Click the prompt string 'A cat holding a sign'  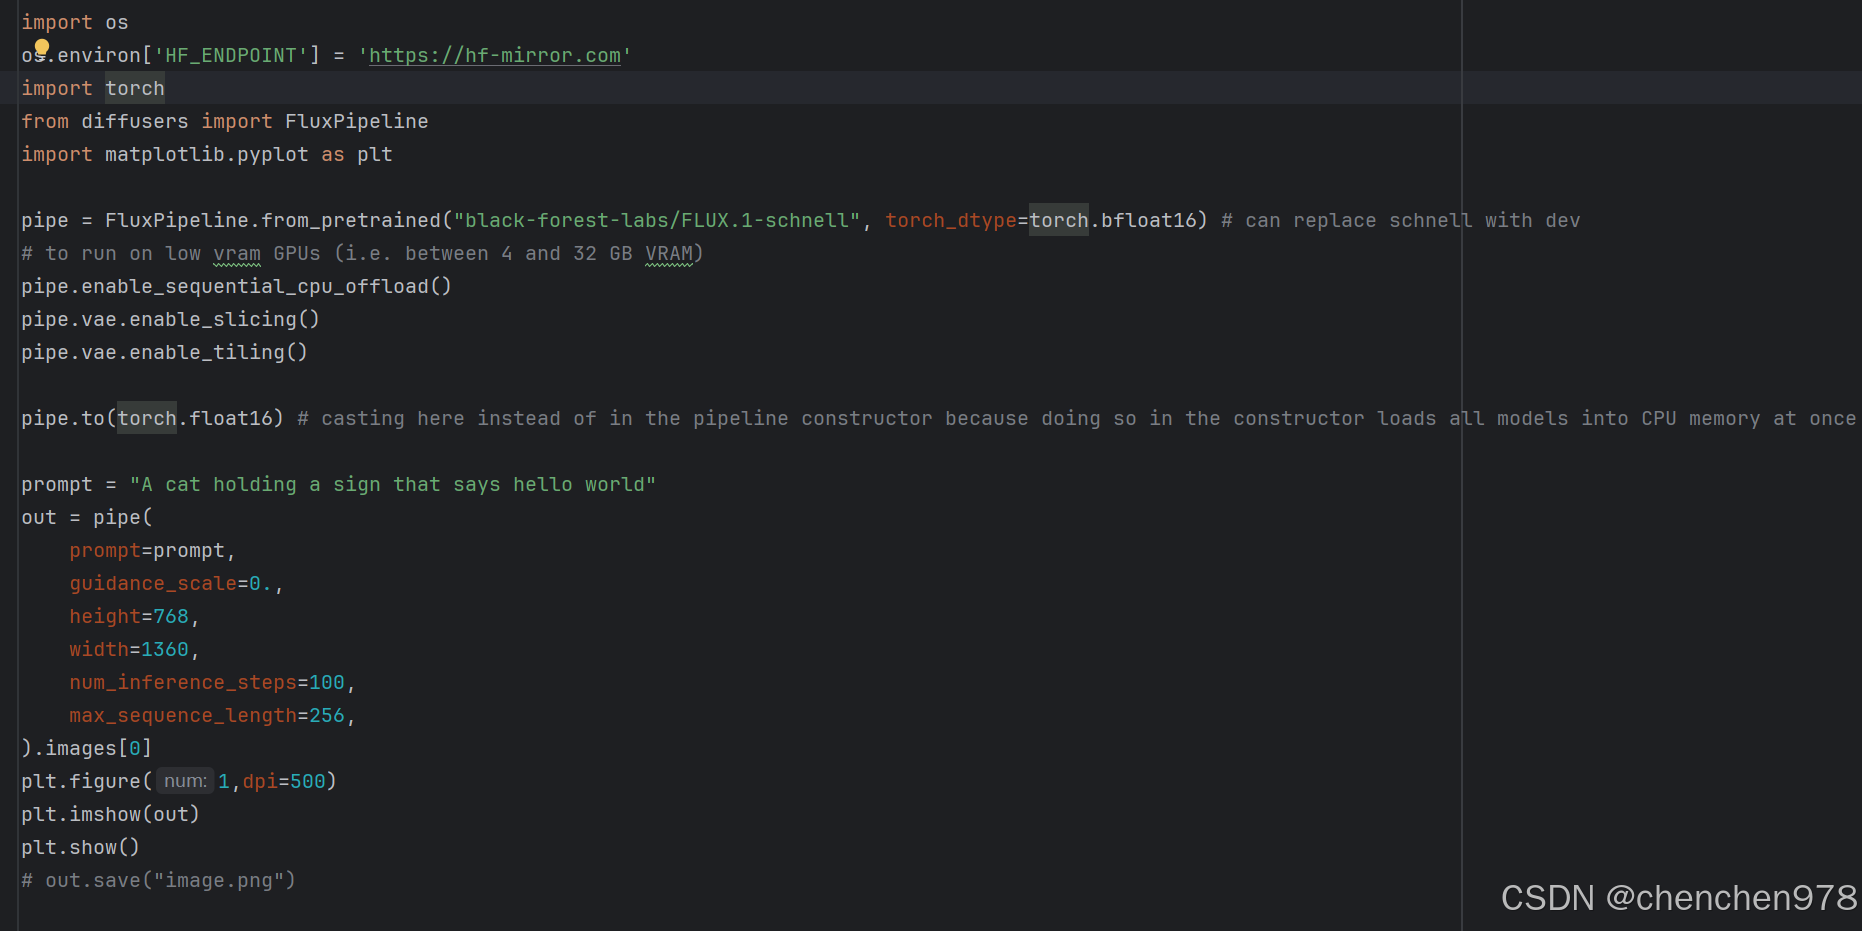(393, 484)
